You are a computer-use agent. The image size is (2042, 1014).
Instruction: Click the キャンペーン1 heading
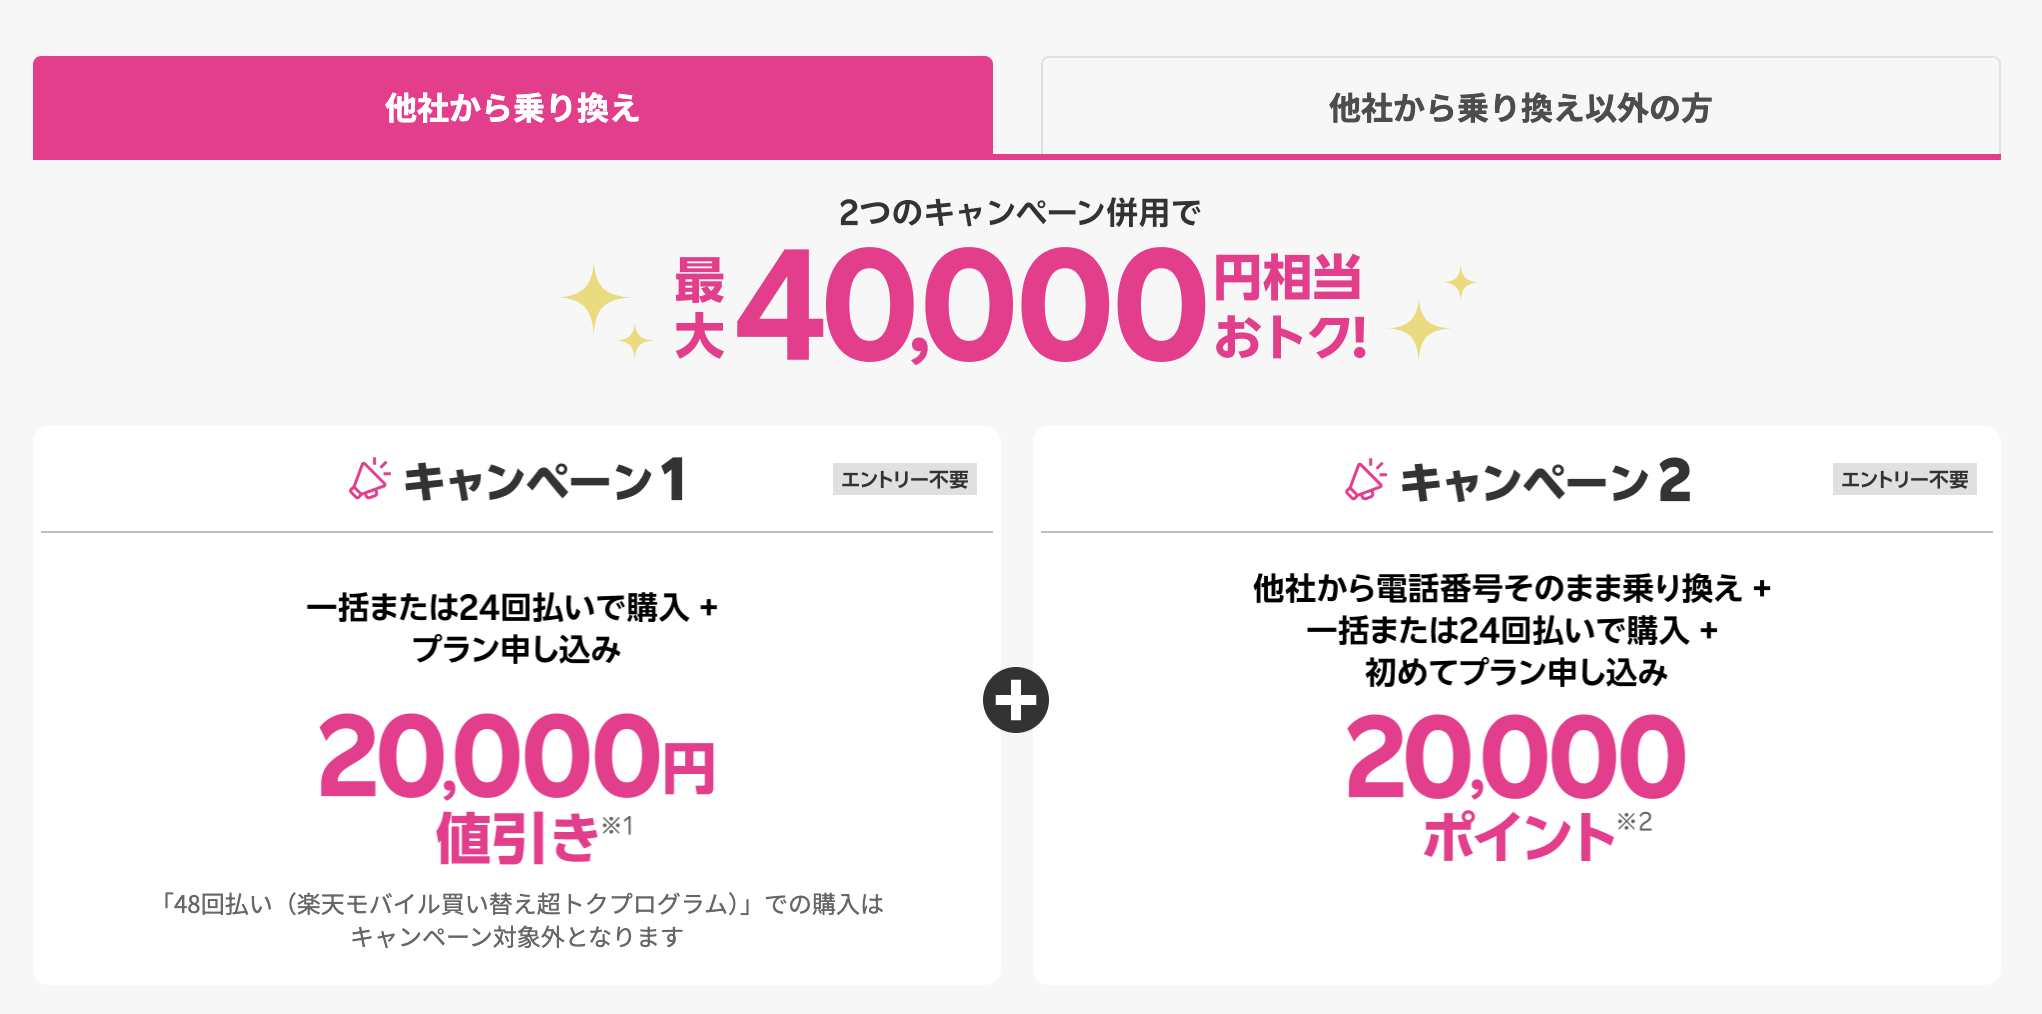coord(545,480)
